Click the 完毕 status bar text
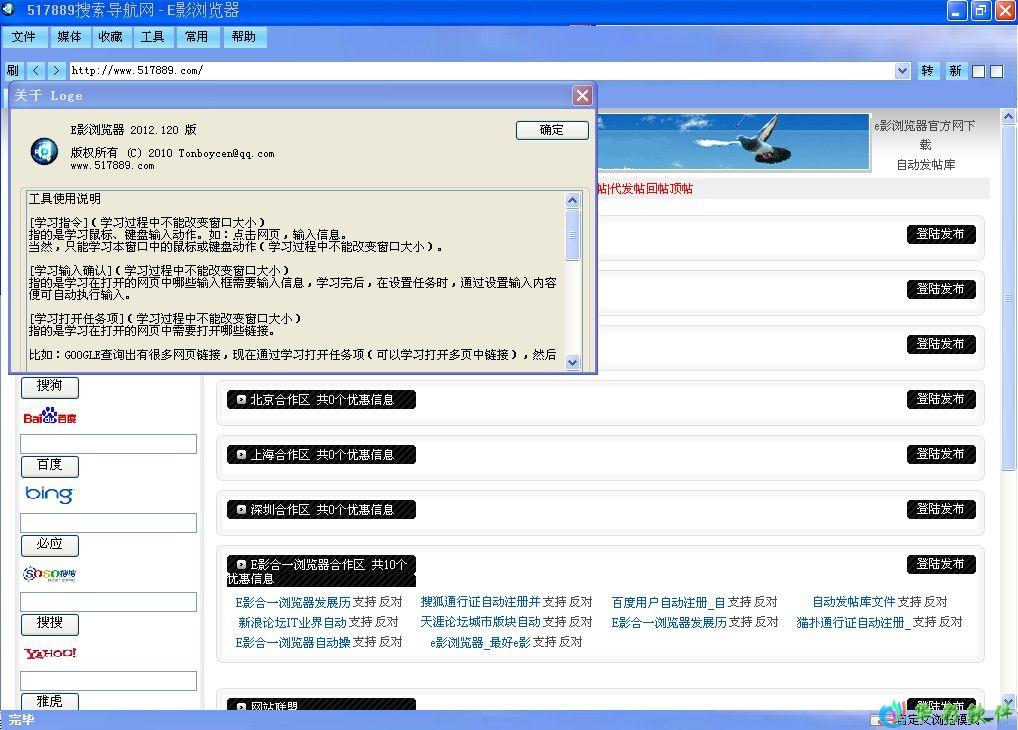1018x730 pixels. pos(21,720)
